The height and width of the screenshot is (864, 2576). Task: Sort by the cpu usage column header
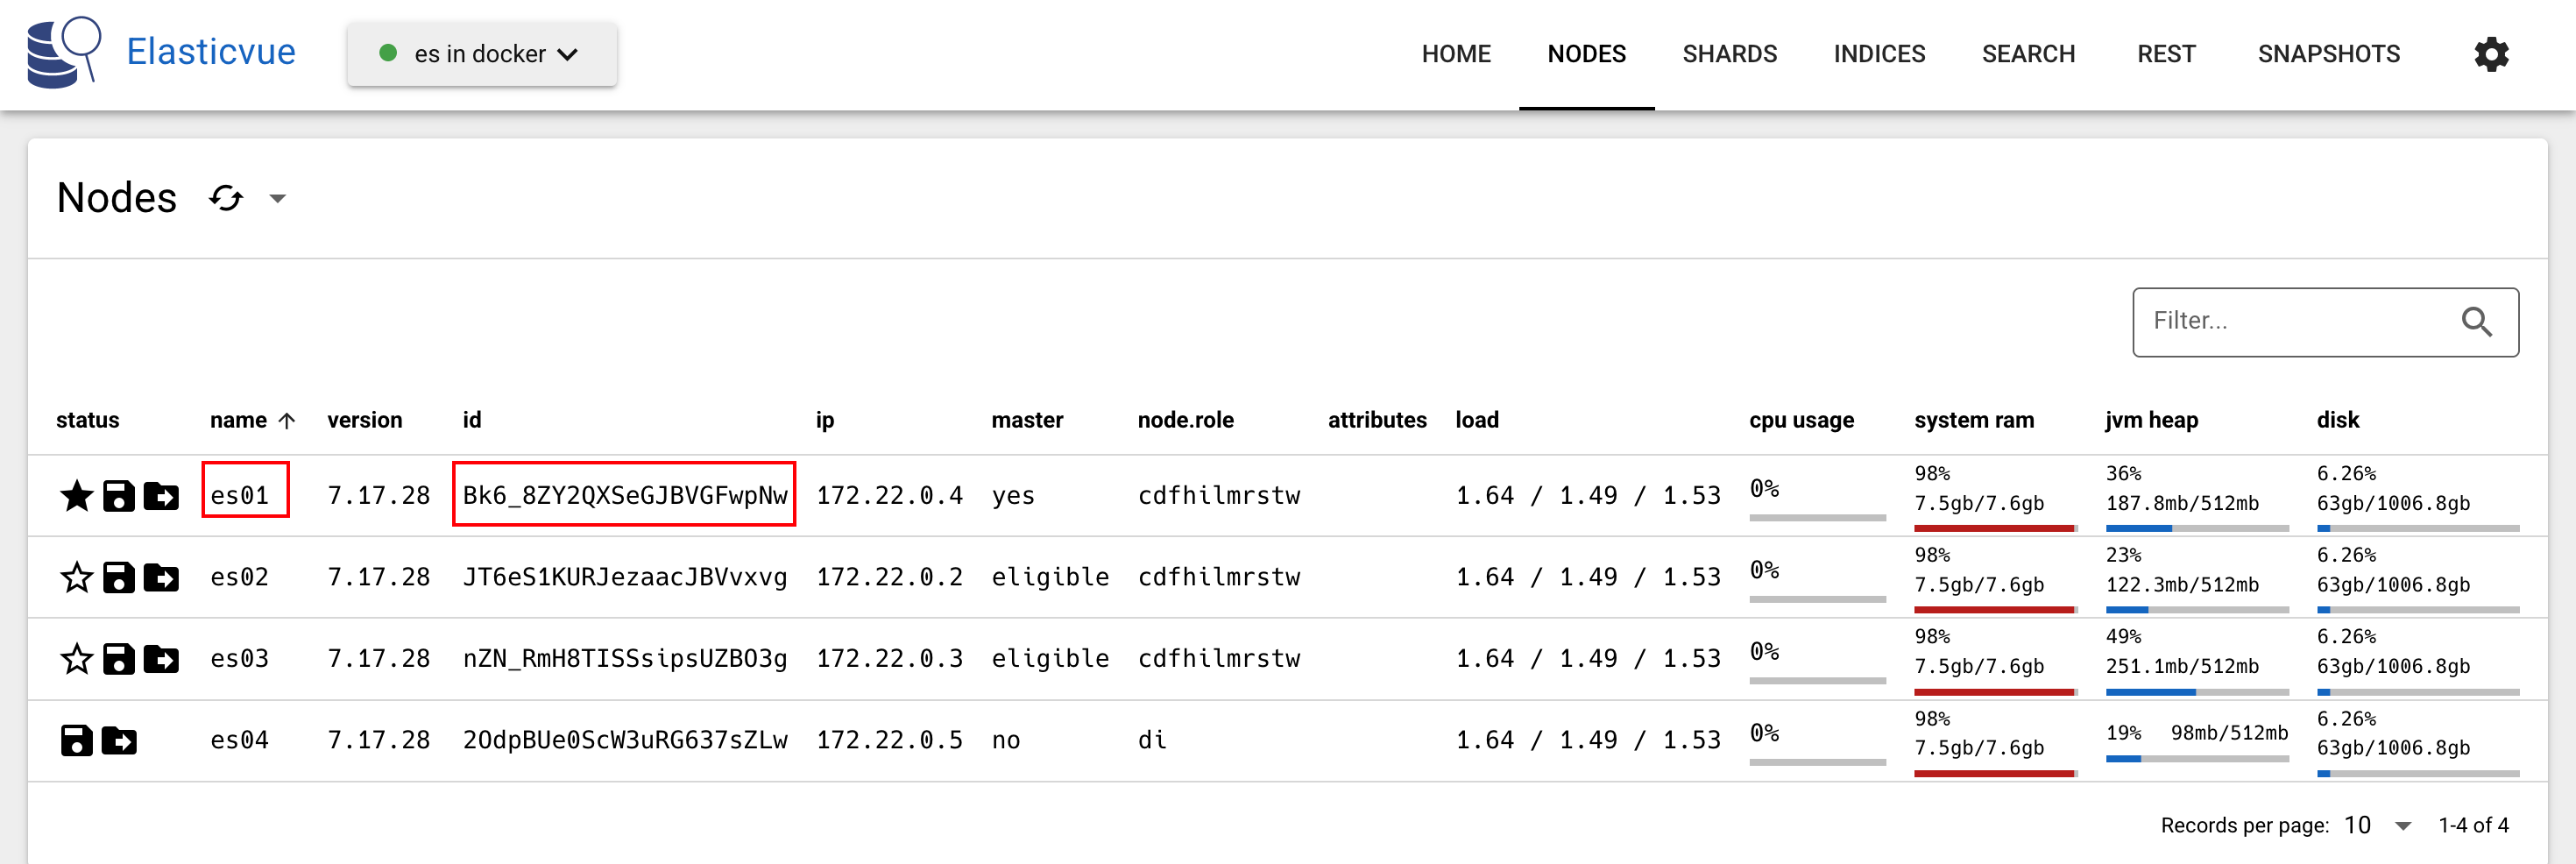click(1802, 420)
